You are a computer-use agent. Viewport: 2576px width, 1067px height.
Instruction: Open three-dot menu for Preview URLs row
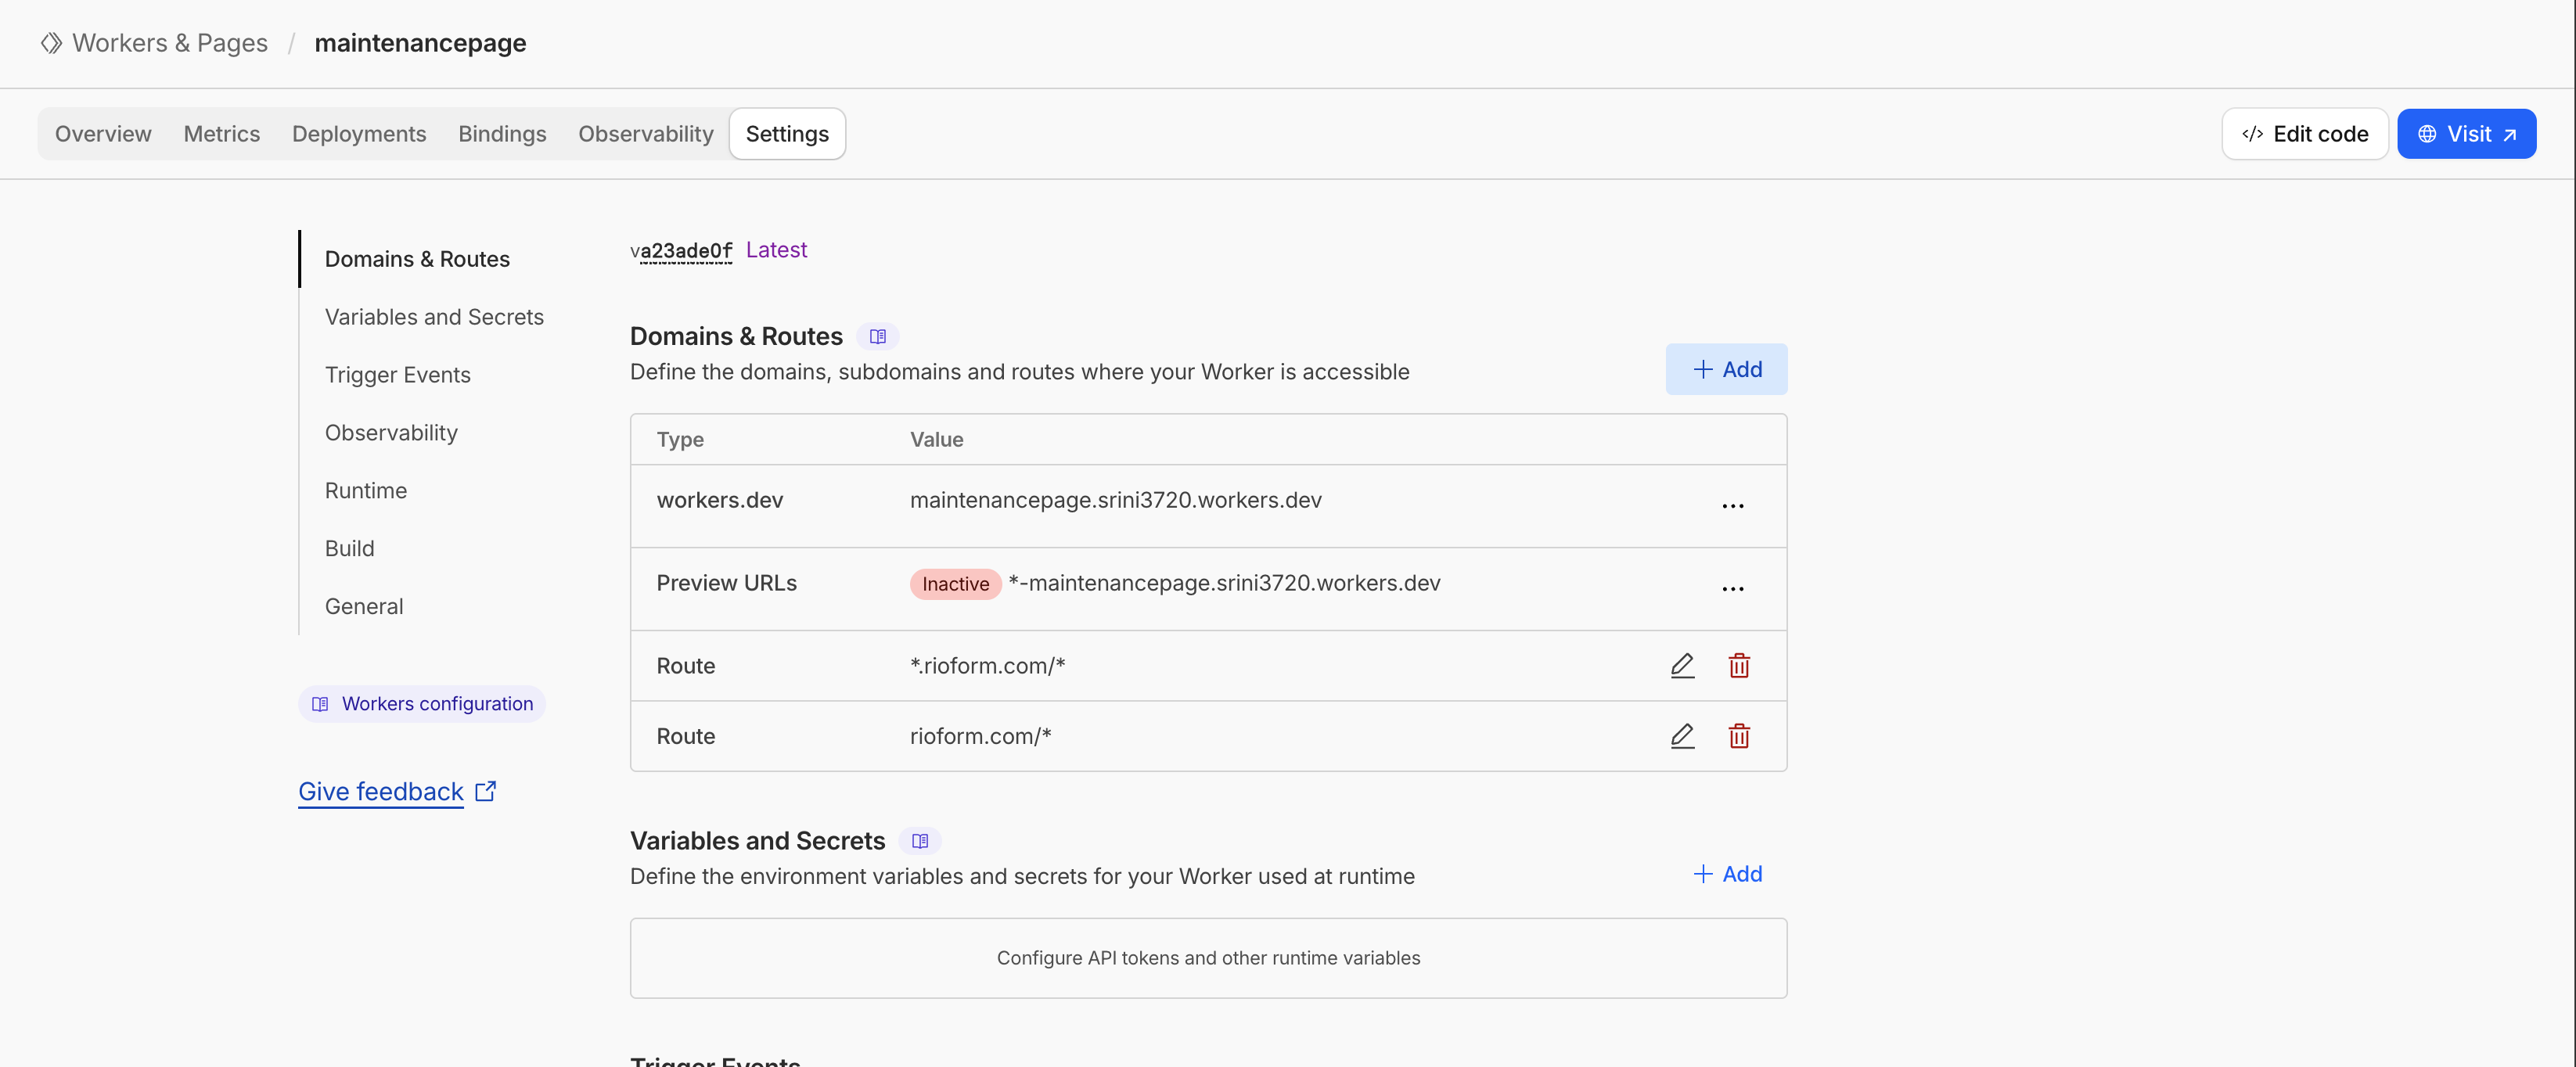pos(1732,589)
